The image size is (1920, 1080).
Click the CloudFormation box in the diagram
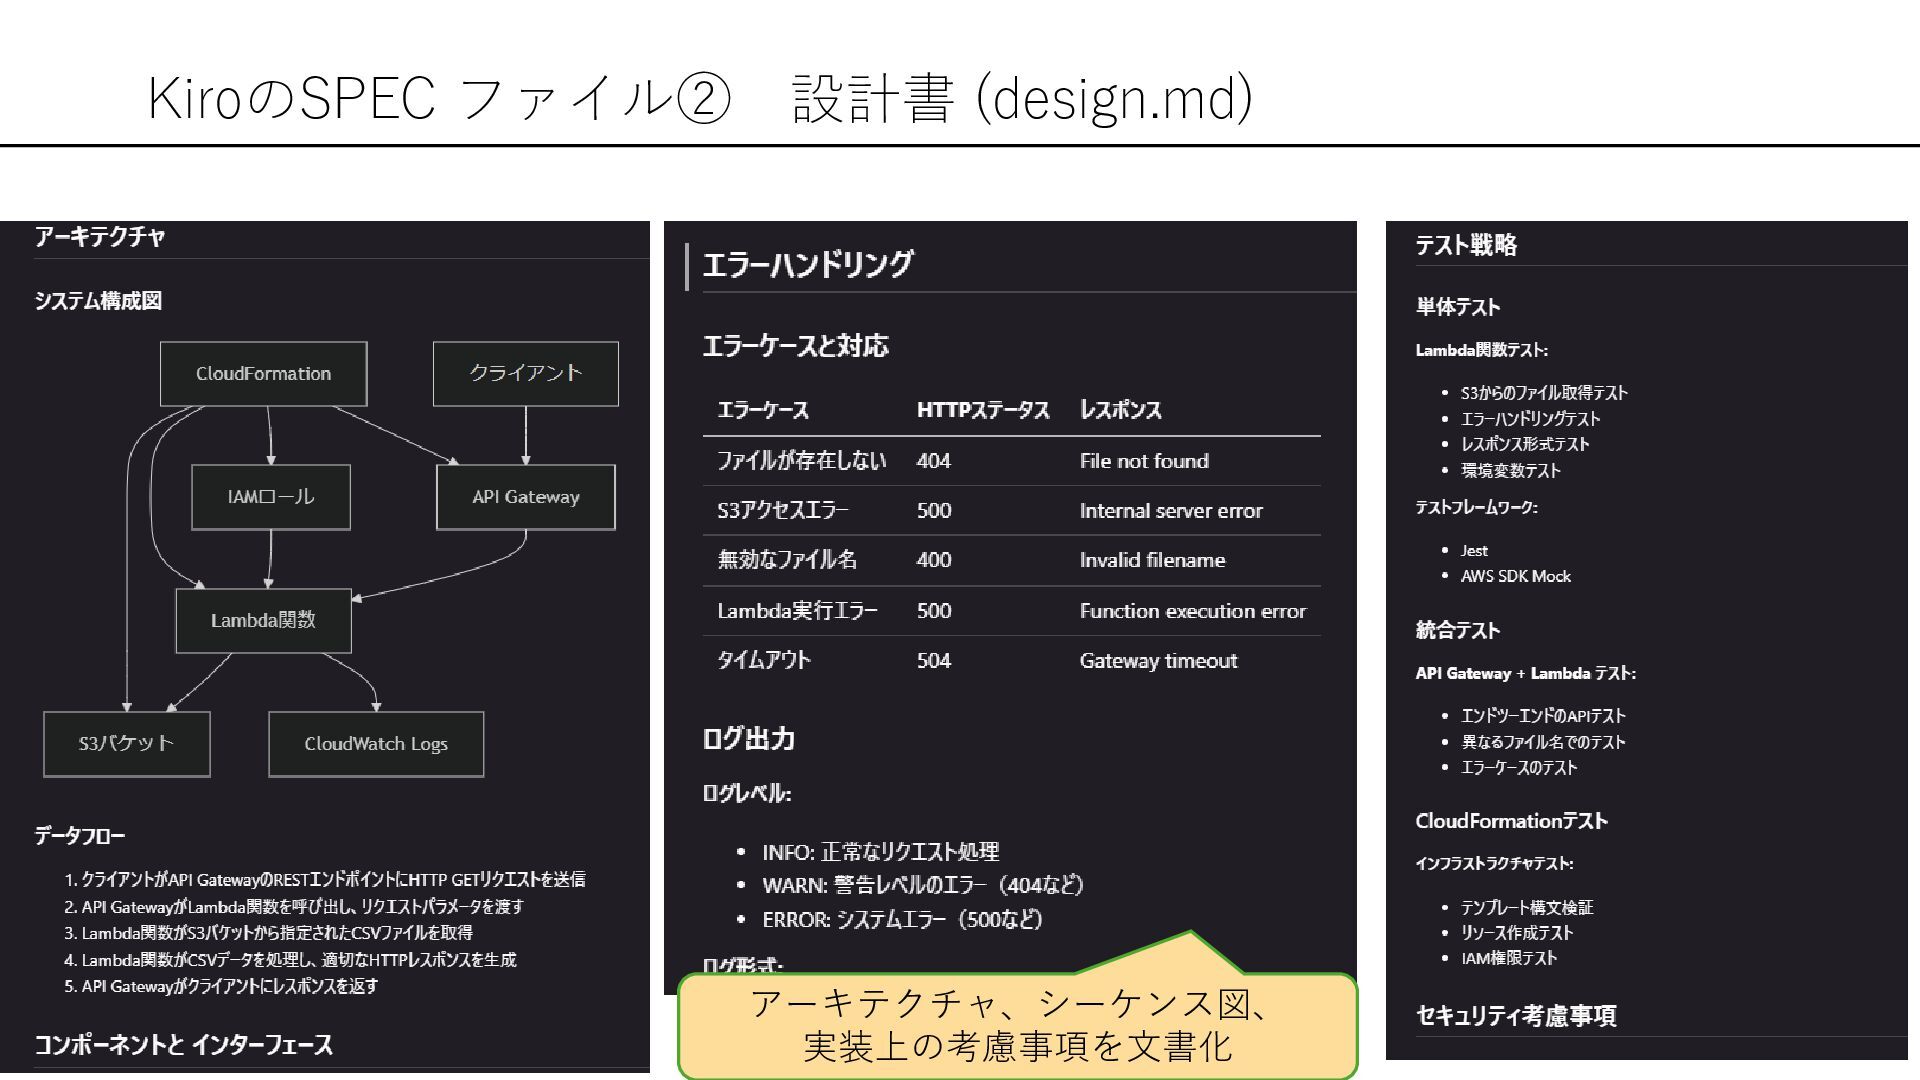click(264, 374)
